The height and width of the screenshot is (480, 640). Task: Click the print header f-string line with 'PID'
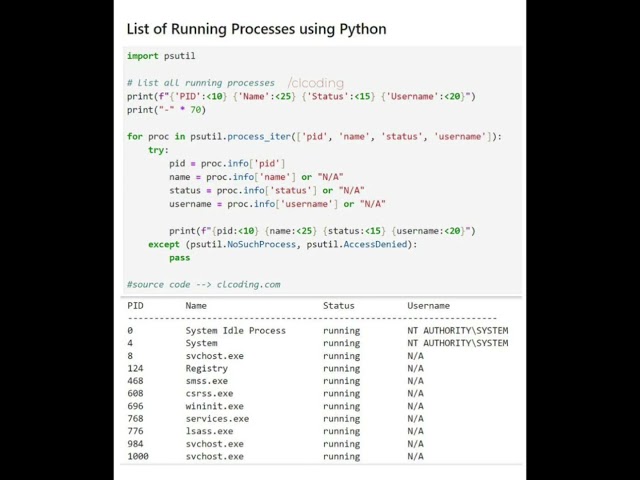tap(301, 96)
